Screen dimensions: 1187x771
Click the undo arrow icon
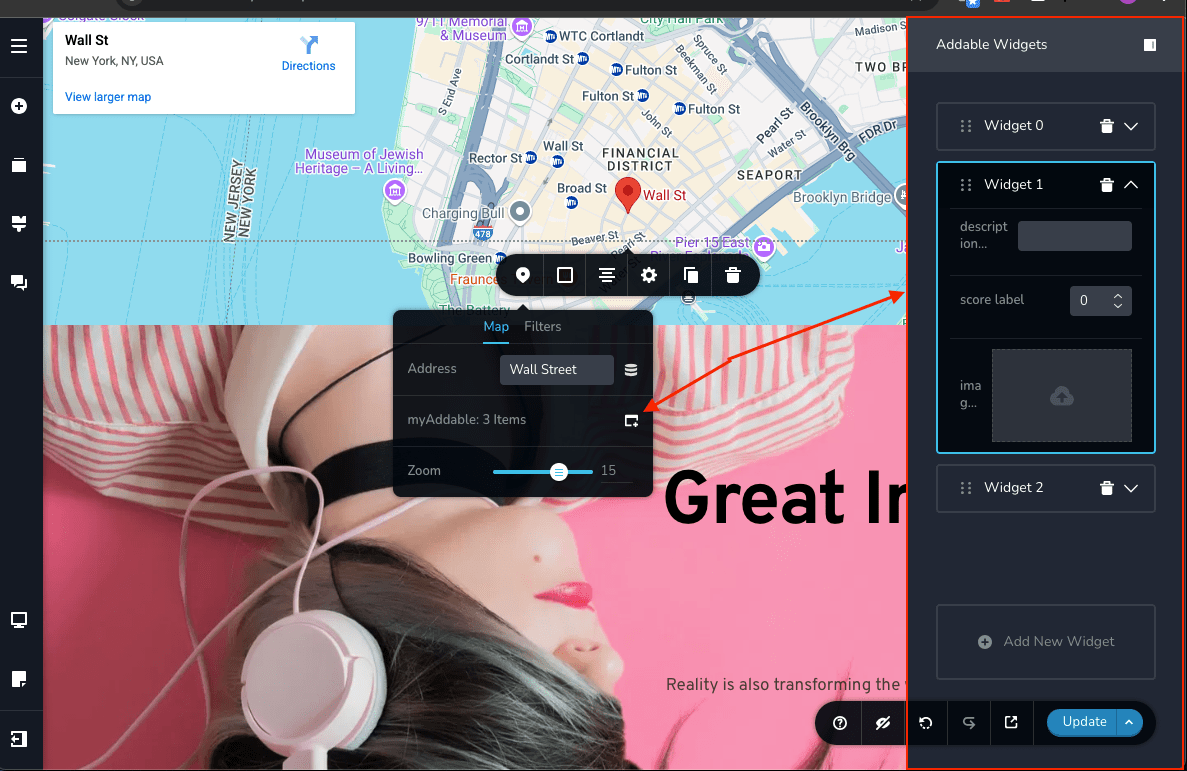pos(925,722)
